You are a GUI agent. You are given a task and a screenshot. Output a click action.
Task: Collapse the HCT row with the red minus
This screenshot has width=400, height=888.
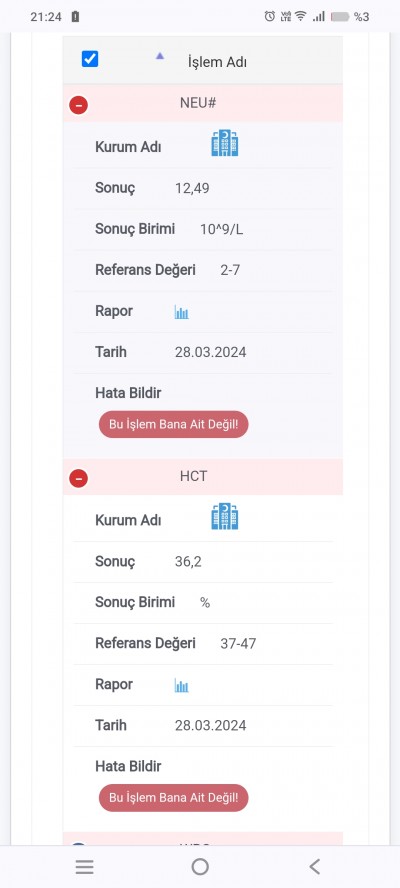point(78,479)
